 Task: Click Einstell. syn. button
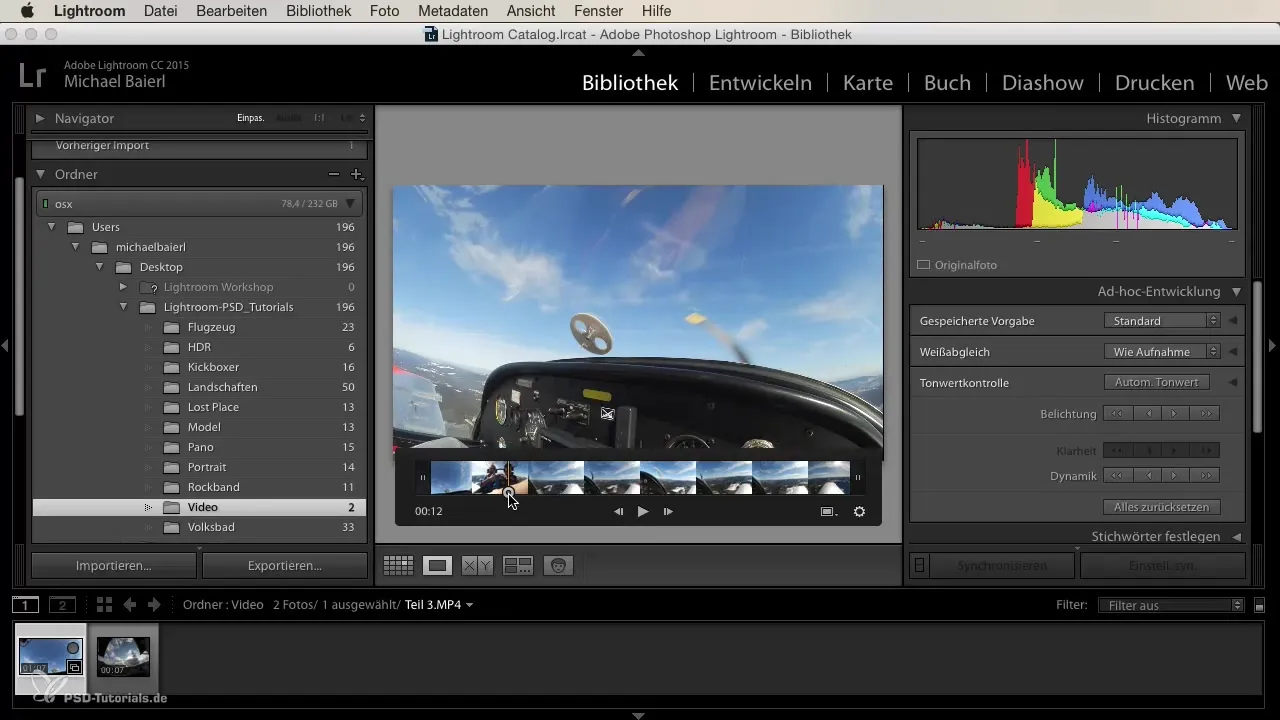coord(1162,566)
